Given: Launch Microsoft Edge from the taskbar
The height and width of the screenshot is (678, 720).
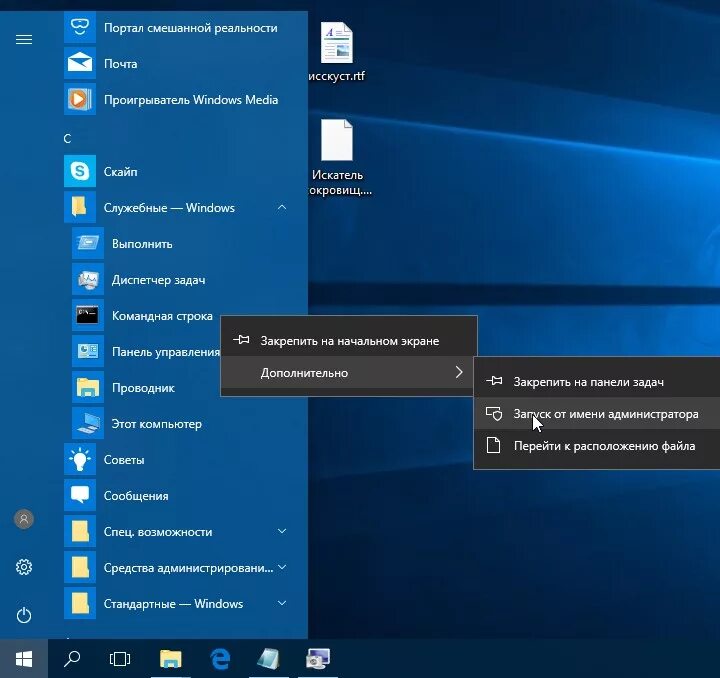Looking at the screenshot, I should click(220, 659).
